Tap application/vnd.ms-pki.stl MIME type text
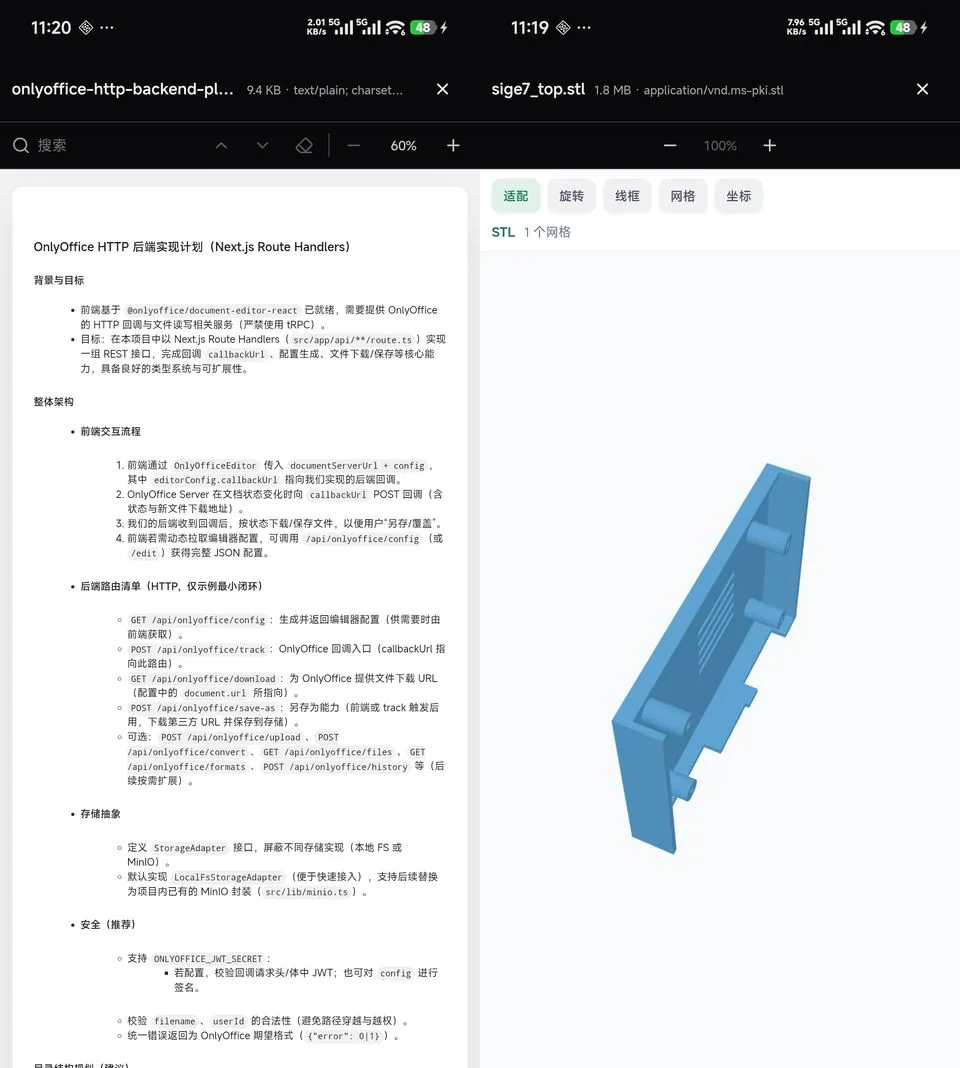 point(713,90)
